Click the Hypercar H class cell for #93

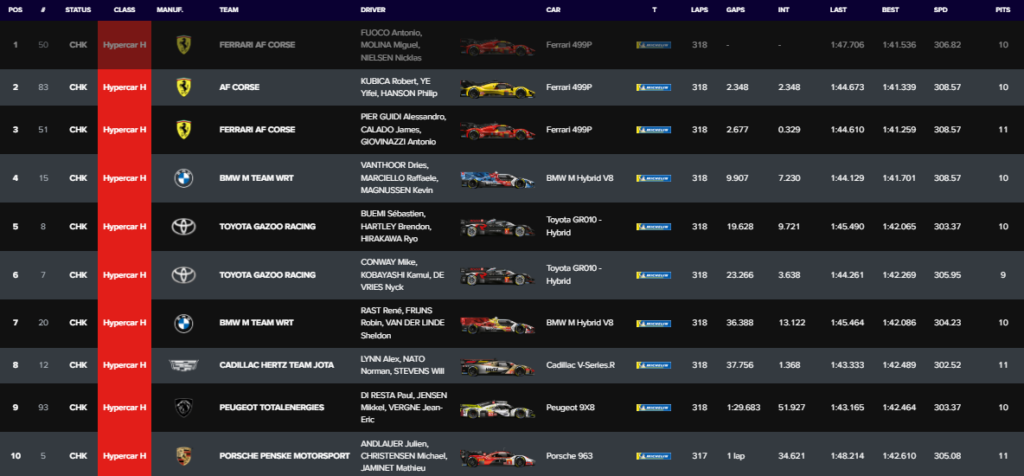[125, 407]
